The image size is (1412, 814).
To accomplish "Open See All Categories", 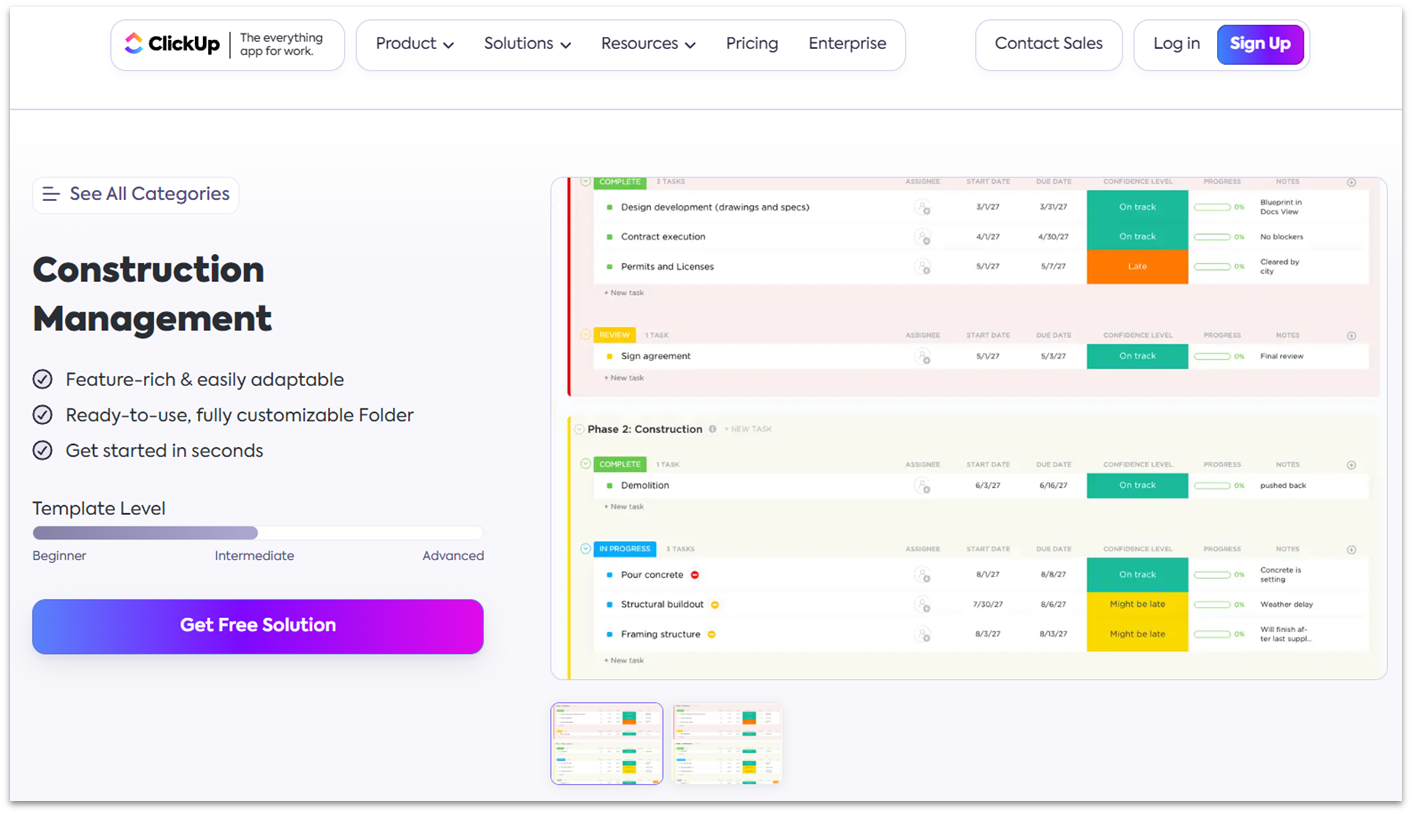I will (x=136, y=194).
